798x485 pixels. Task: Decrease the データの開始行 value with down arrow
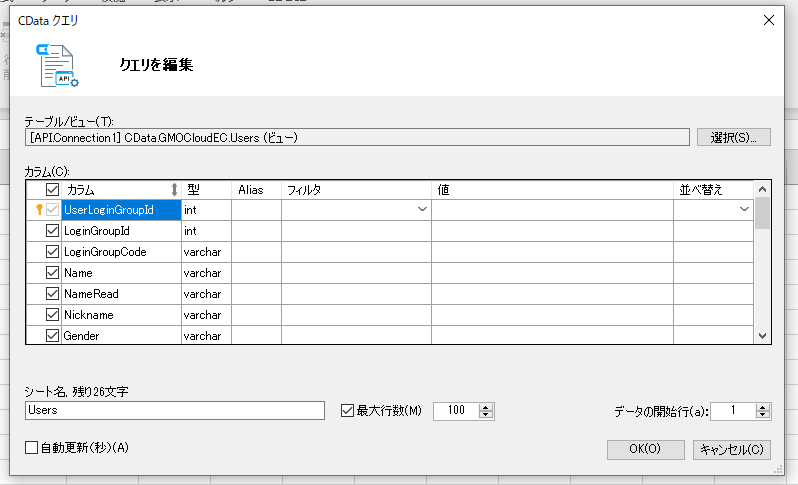[762, 414]
